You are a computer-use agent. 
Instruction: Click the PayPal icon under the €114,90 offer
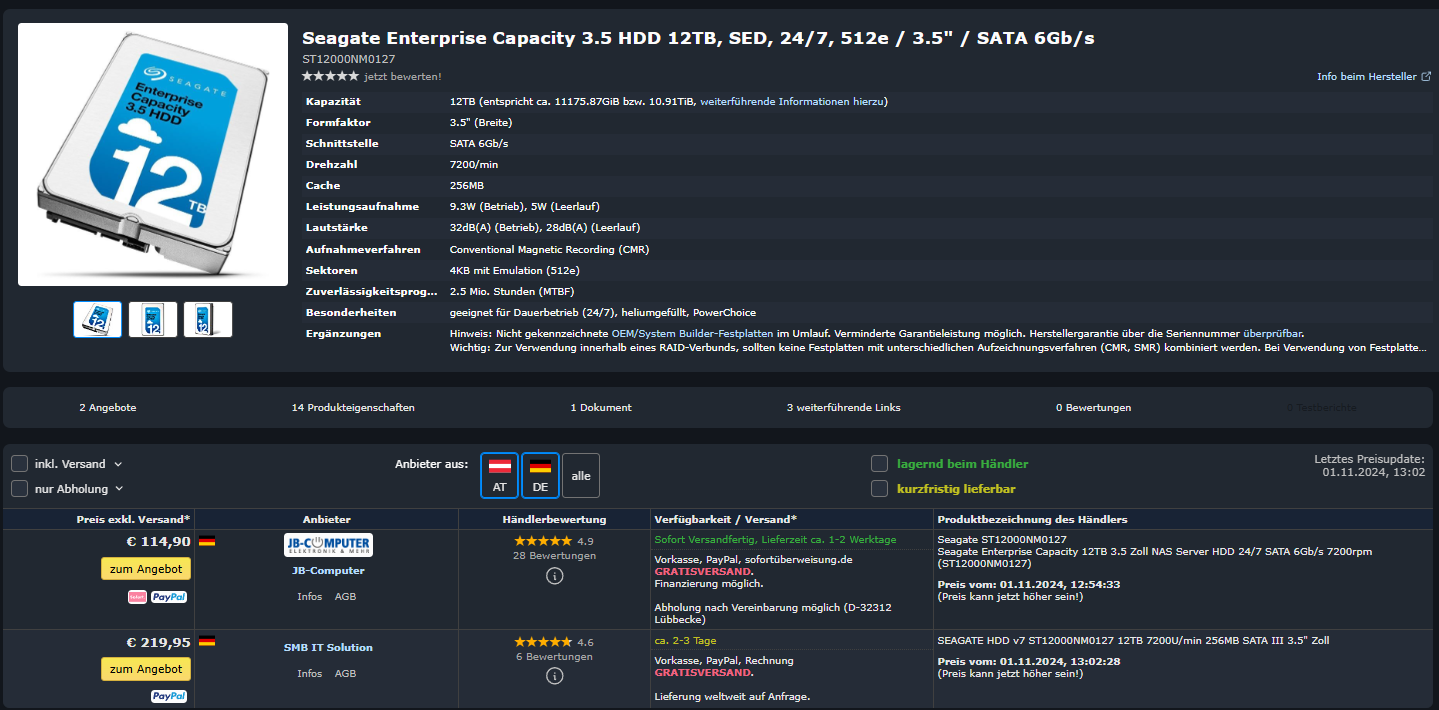[169, 597]
